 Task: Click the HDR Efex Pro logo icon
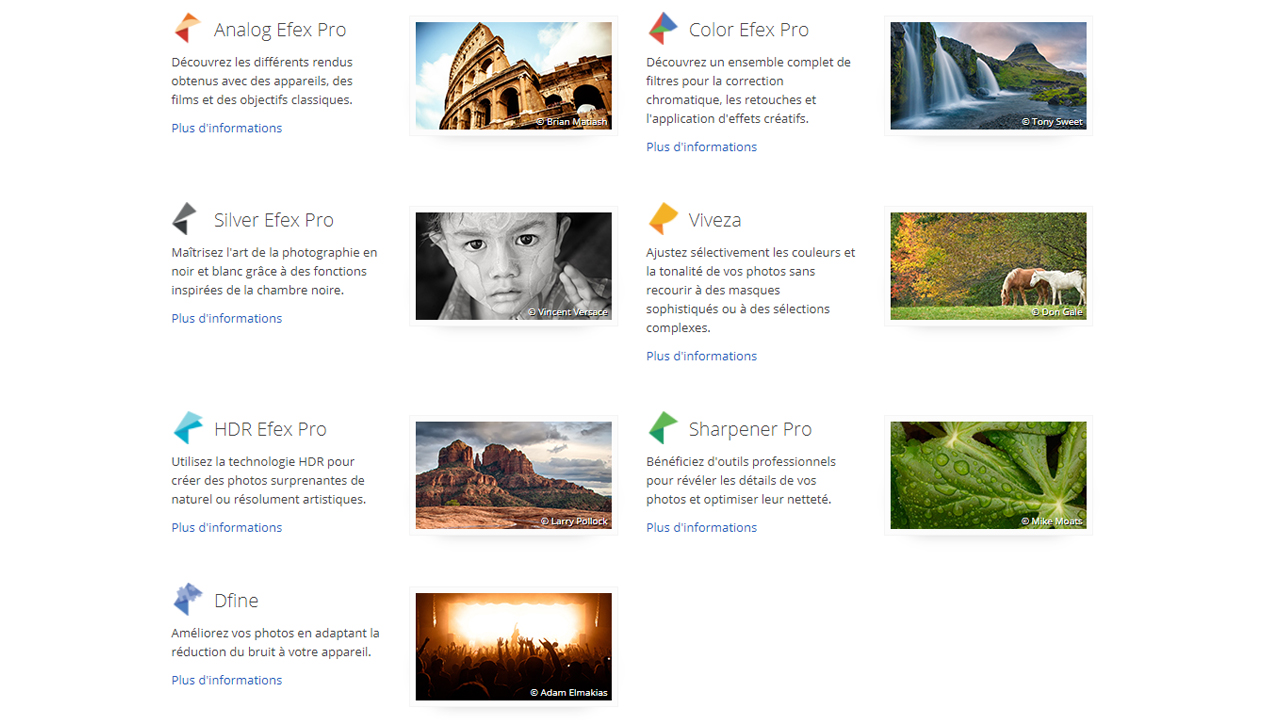pyautogui.click(x=188, y=427)
